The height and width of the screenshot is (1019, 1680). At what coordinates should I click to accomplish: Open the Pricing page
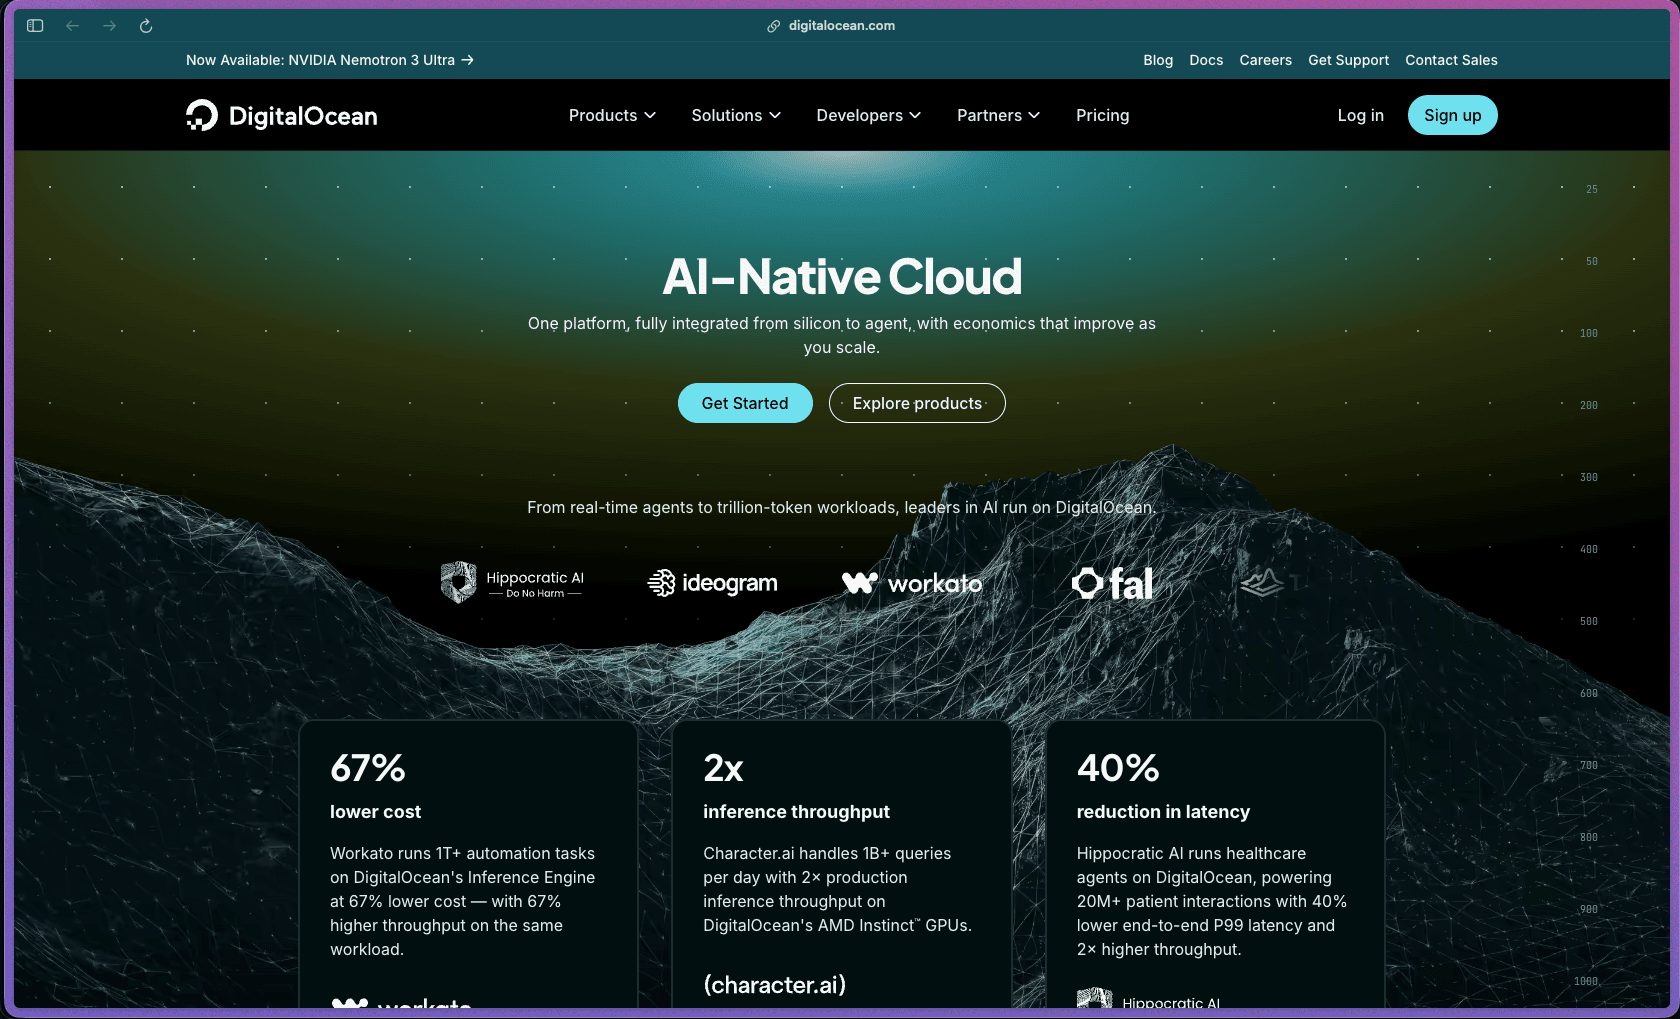tap(1102, 116)
